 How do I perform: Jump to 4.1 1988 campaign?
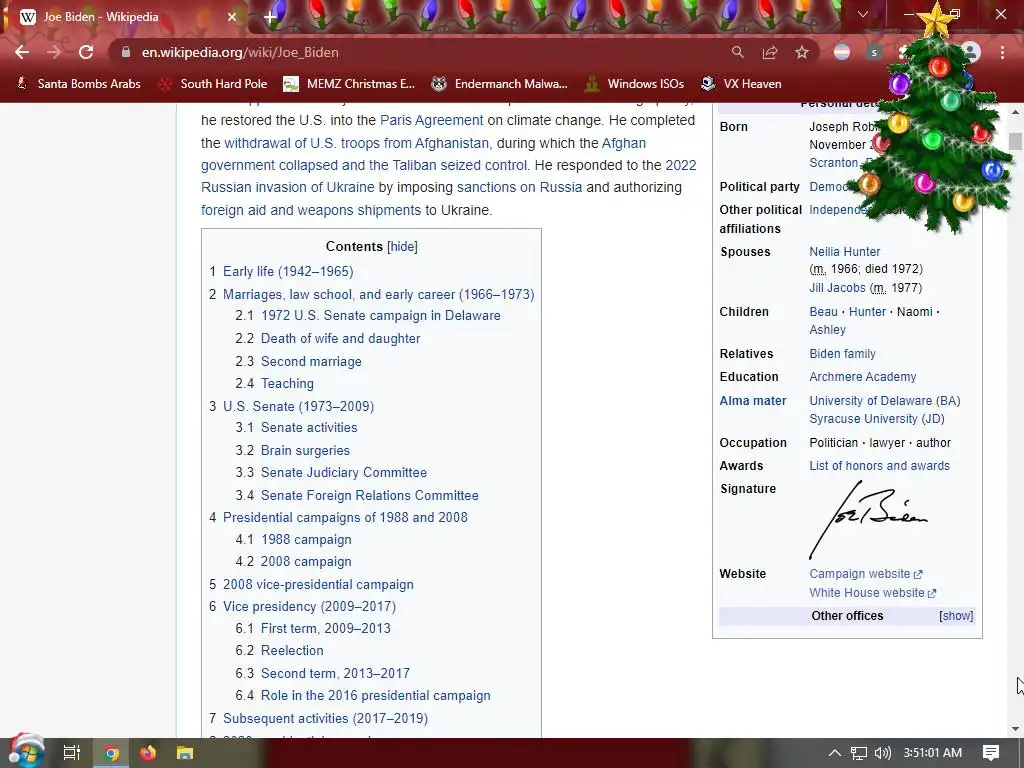click(x=306, y=539)
